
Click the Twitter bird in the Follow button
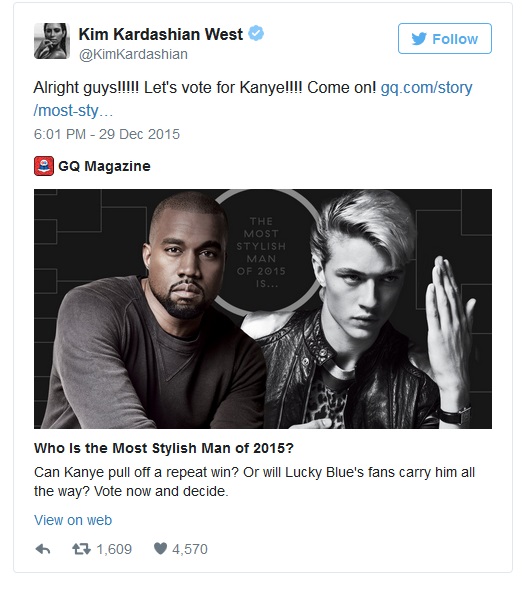coord(419,39)
